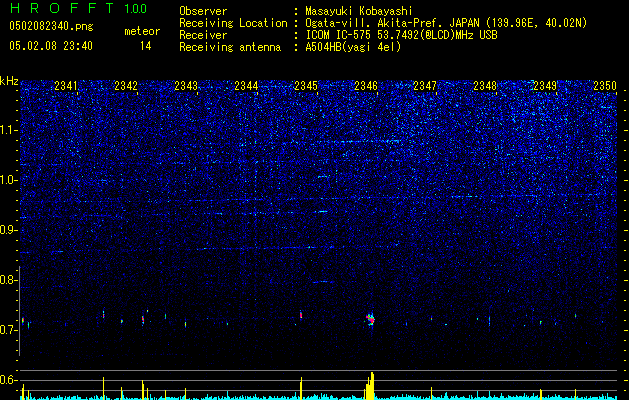Click the Receiving antenna label
Image resolution: width=629 pixels, height=400 pixels.
230,47
